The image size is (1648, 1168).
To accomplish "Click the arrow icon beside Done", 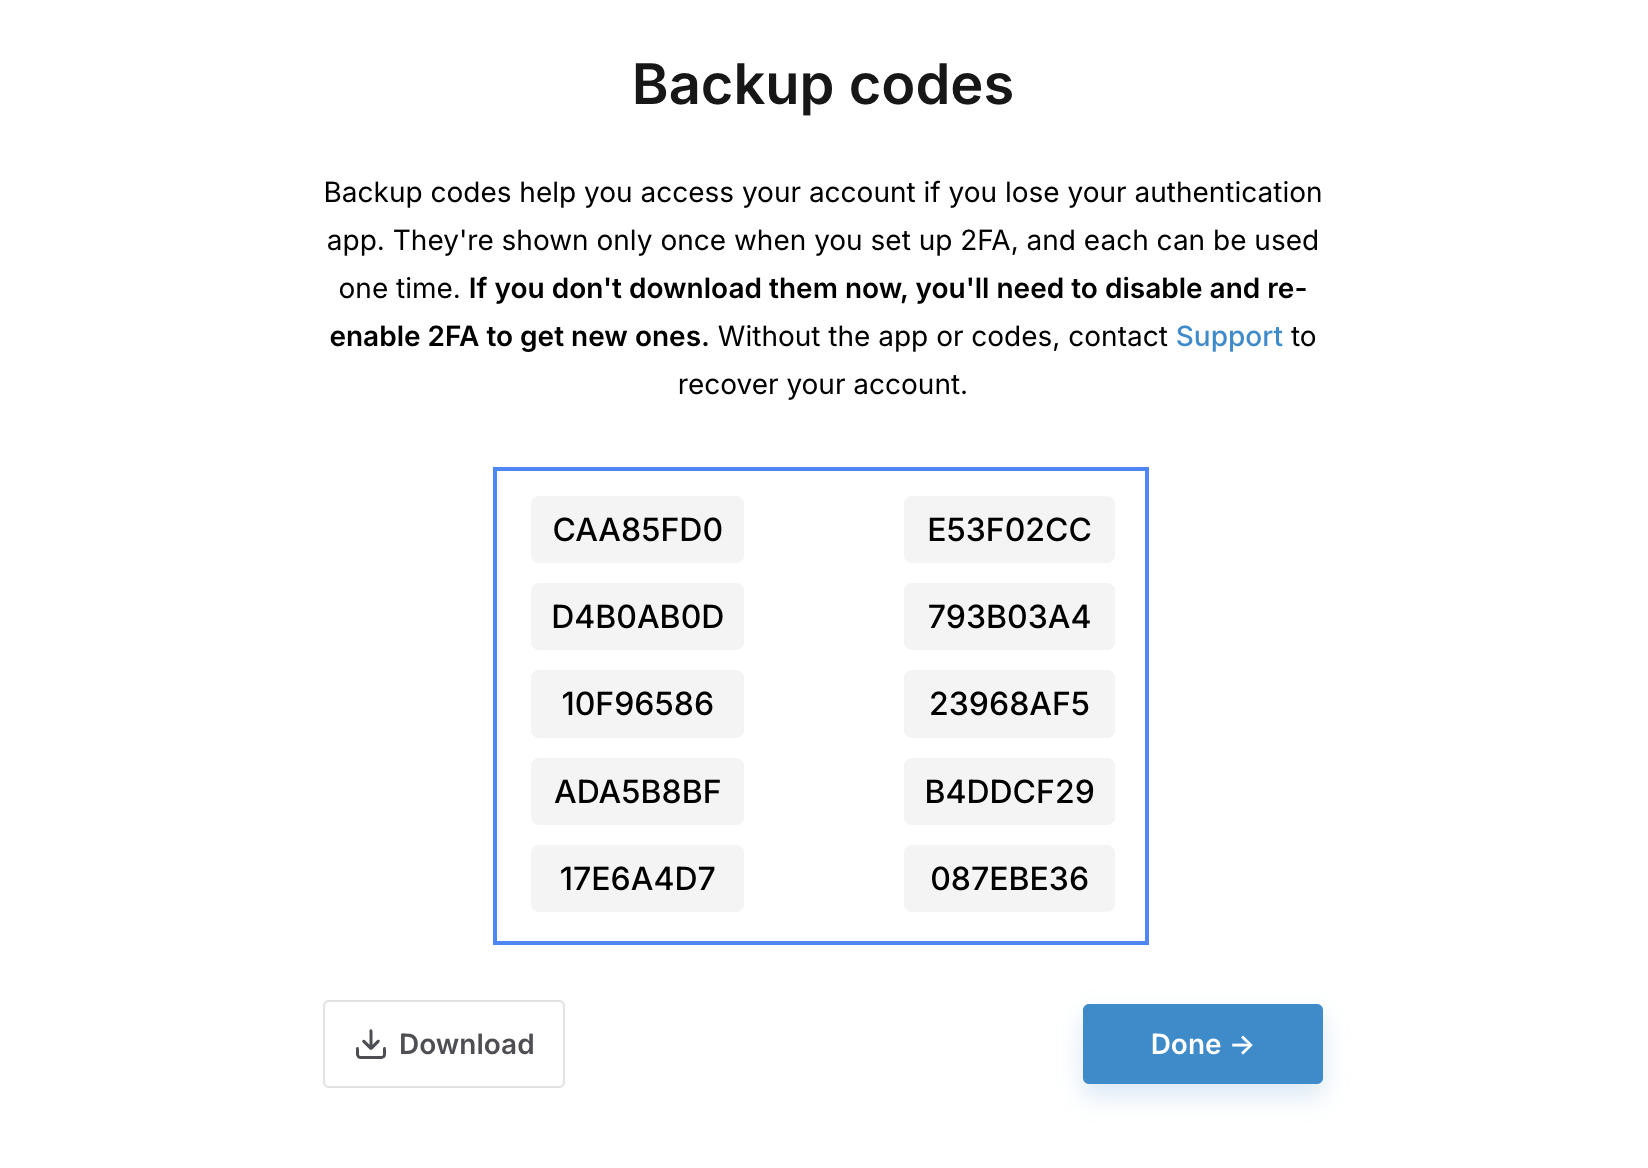I will click(x=1242, y=1045).
